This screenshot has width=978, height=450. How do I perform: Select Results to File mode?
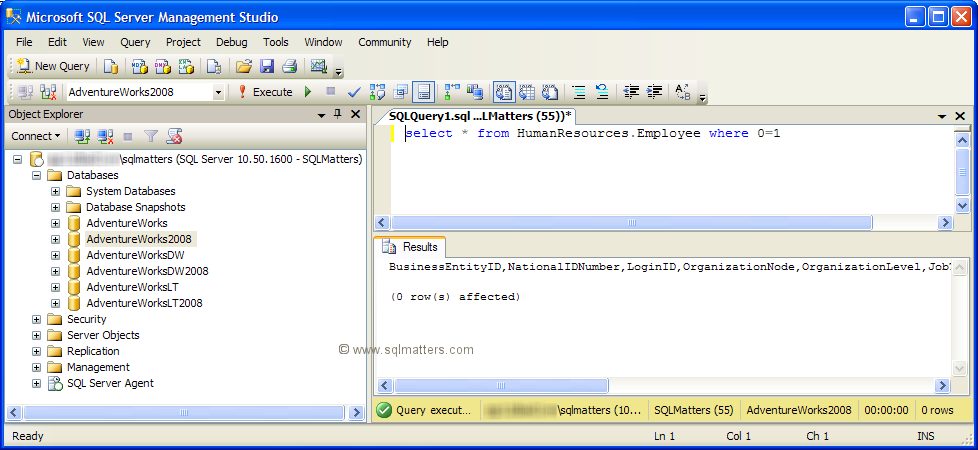550,92
